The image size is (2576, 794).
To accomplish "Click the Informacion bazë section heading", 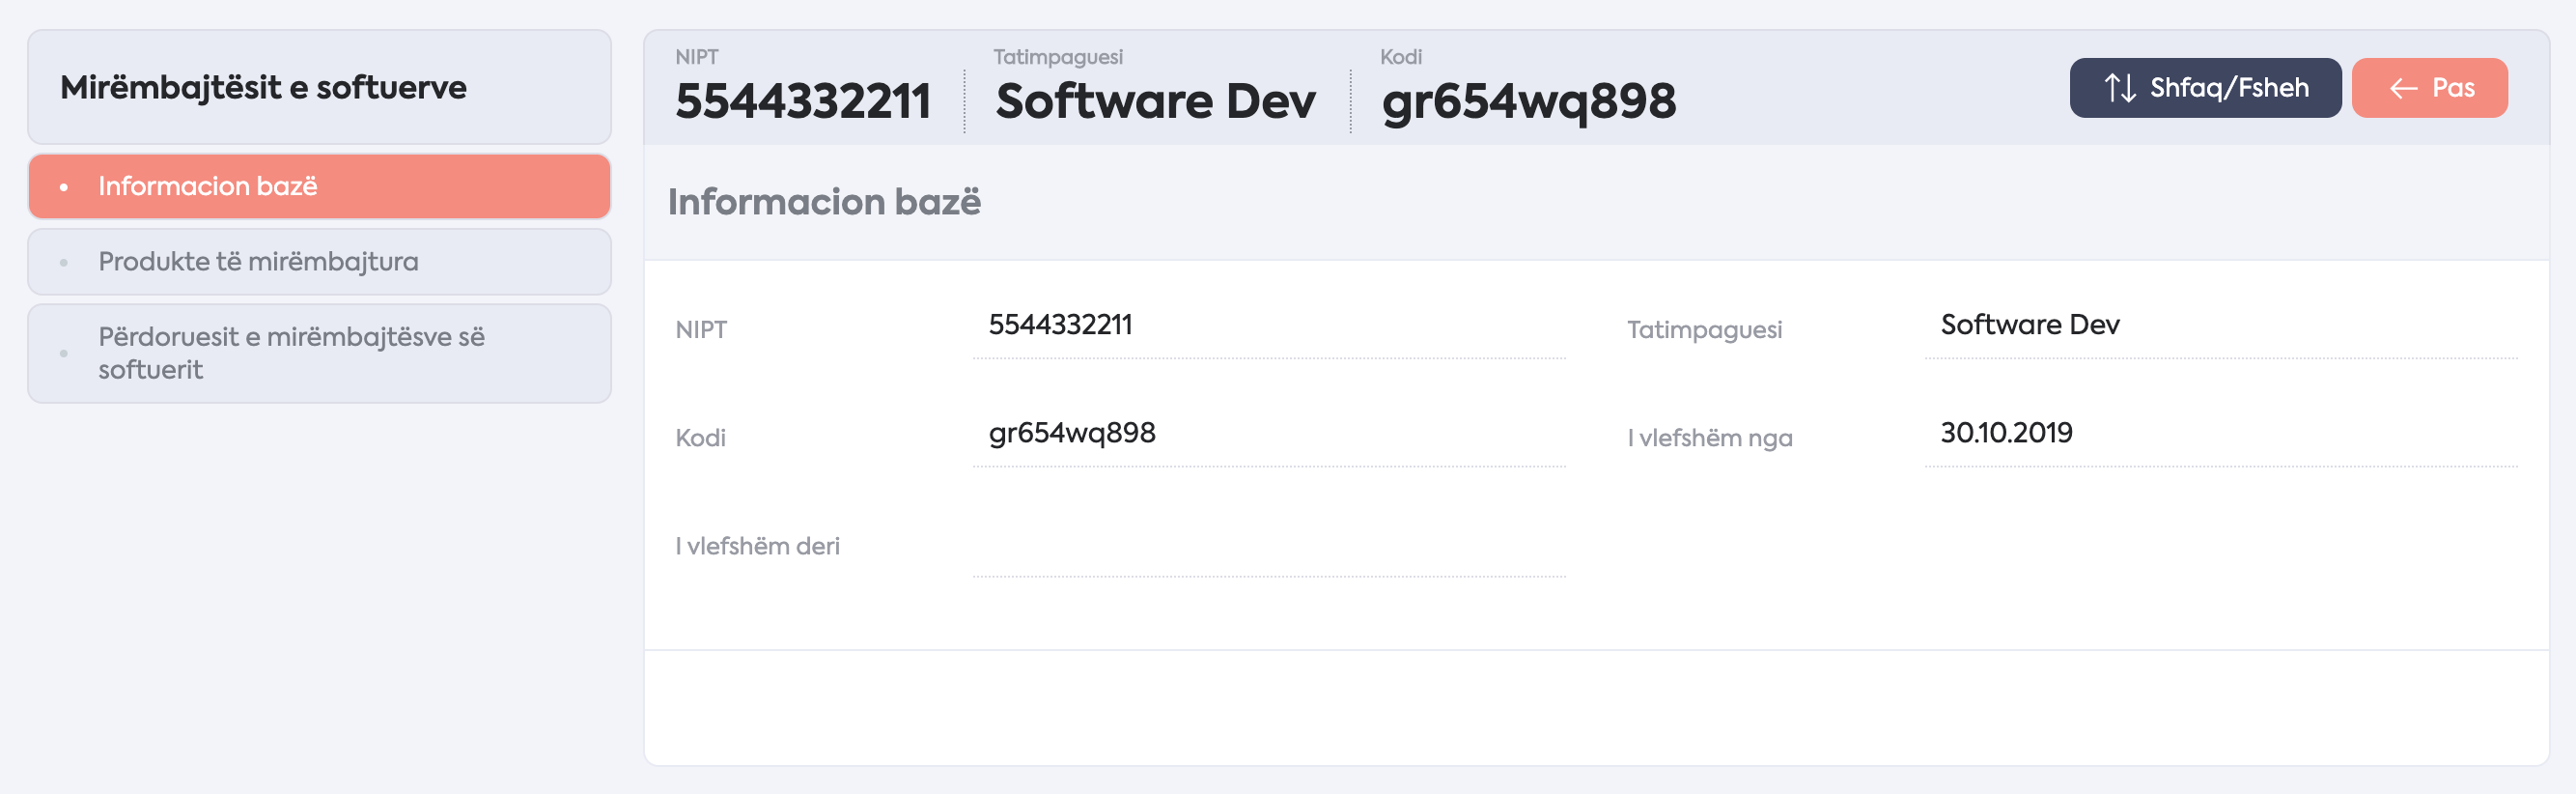I will click(x=824, y=202).
